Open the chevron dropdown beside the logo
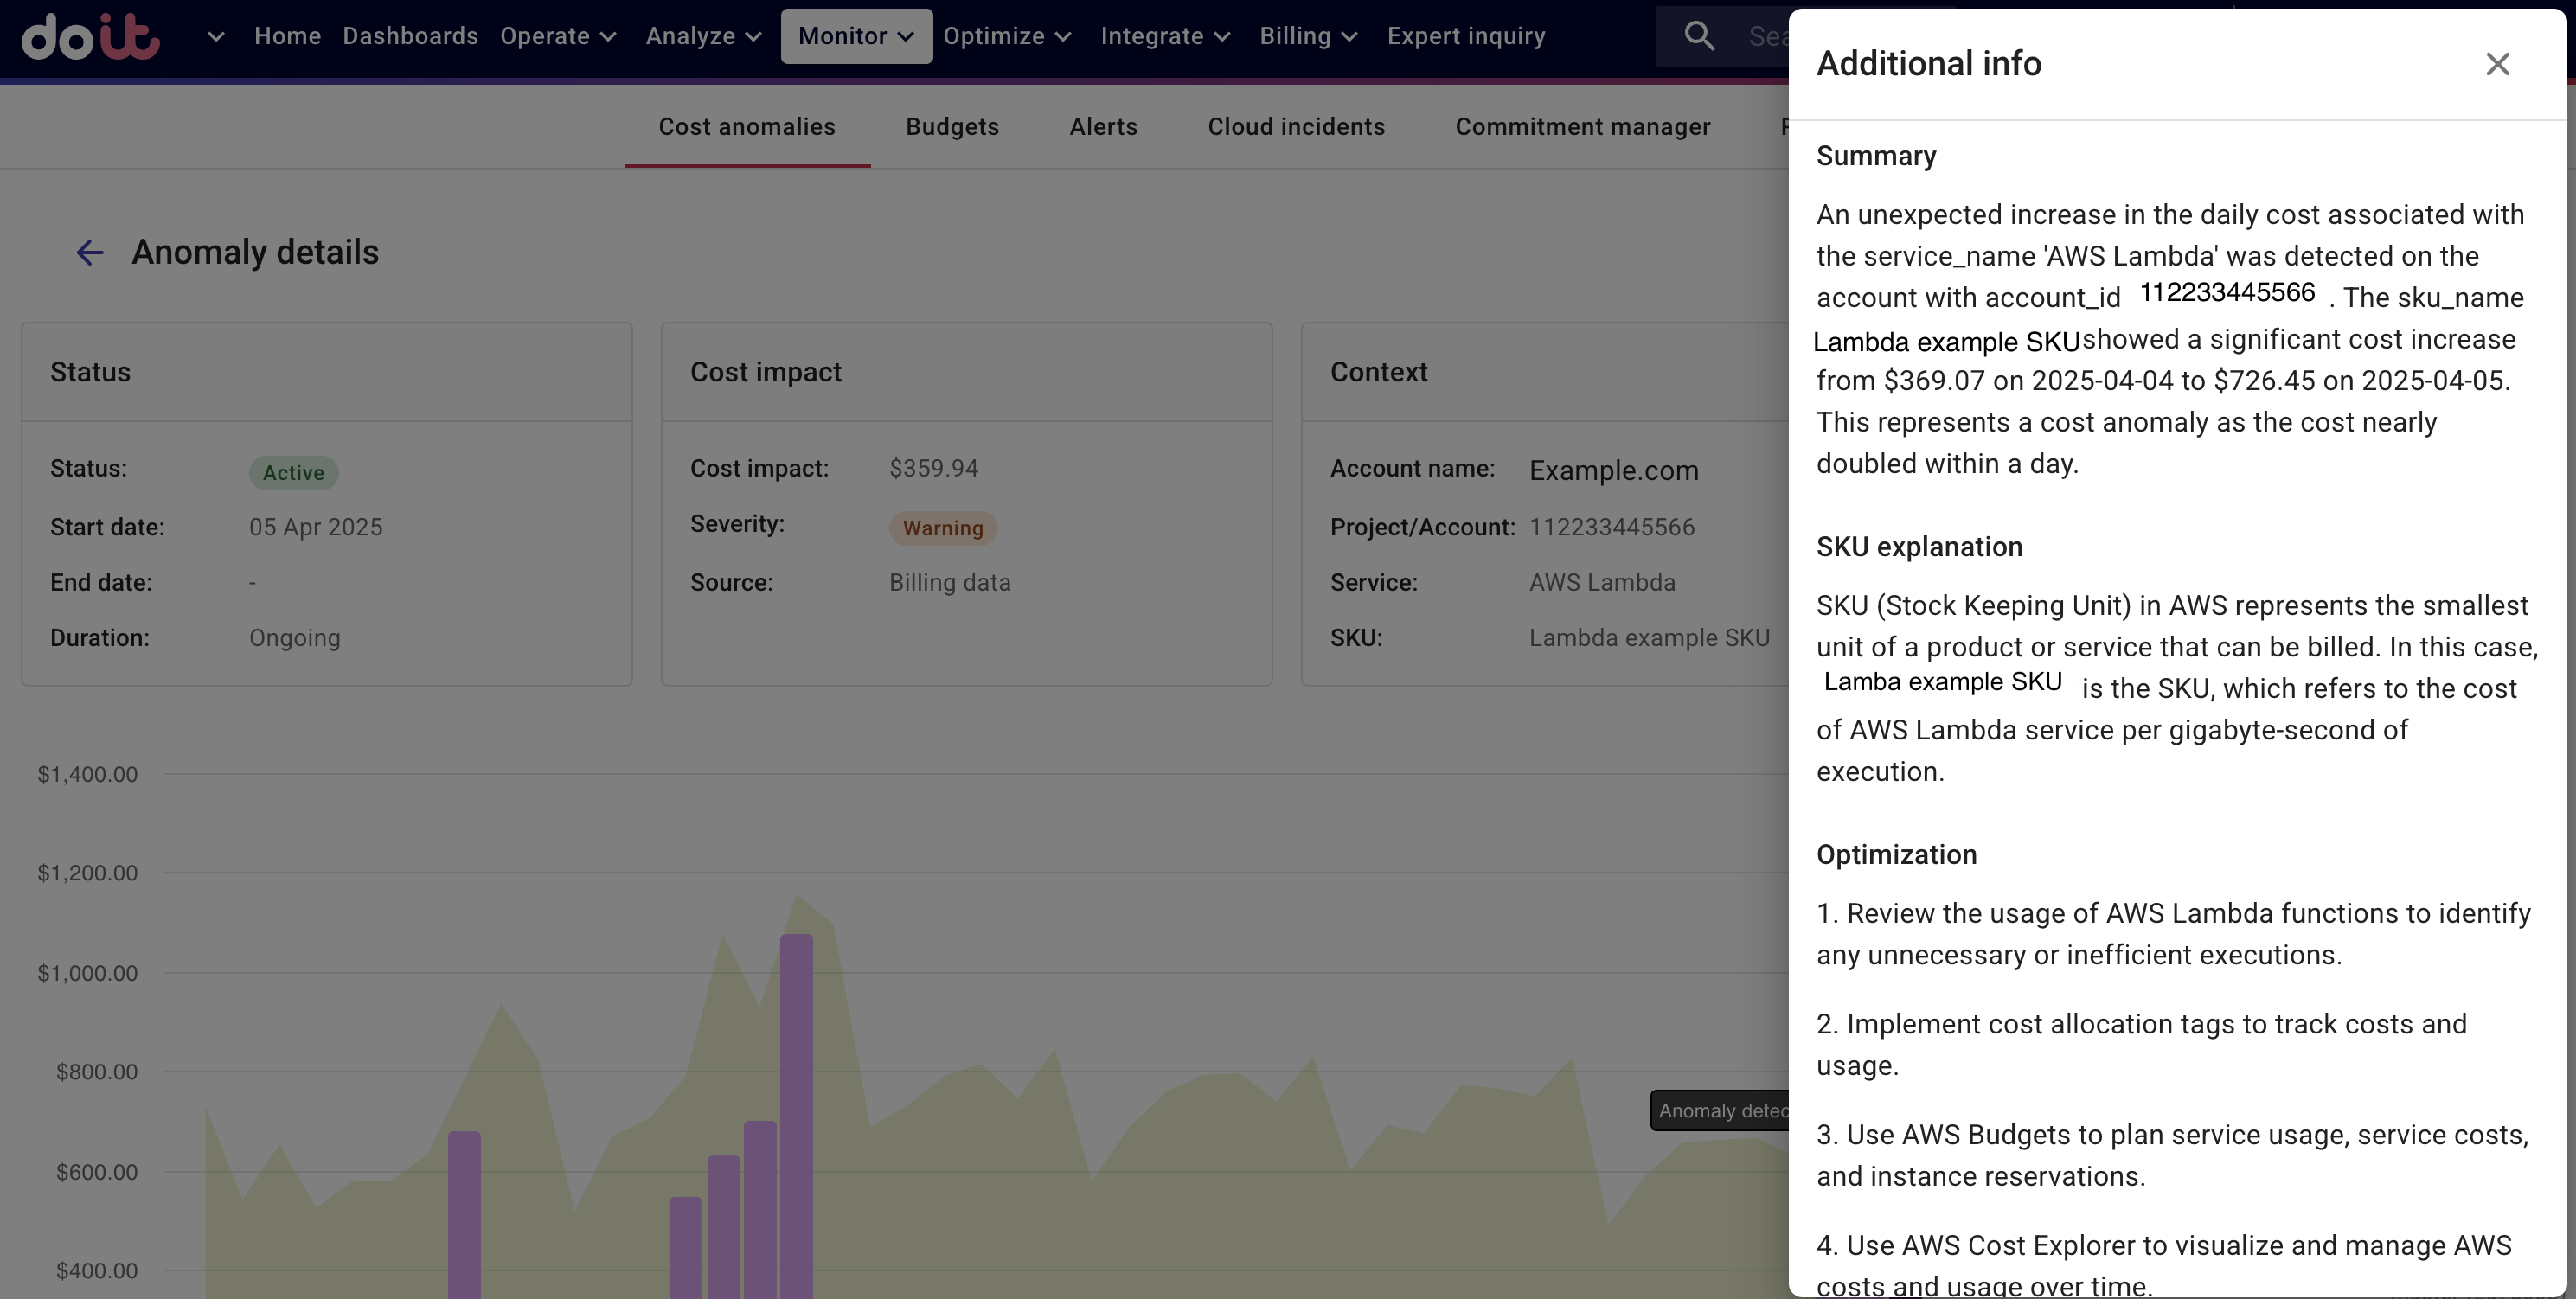This screenshot has width=2576, height=1299. click(215, 37)
